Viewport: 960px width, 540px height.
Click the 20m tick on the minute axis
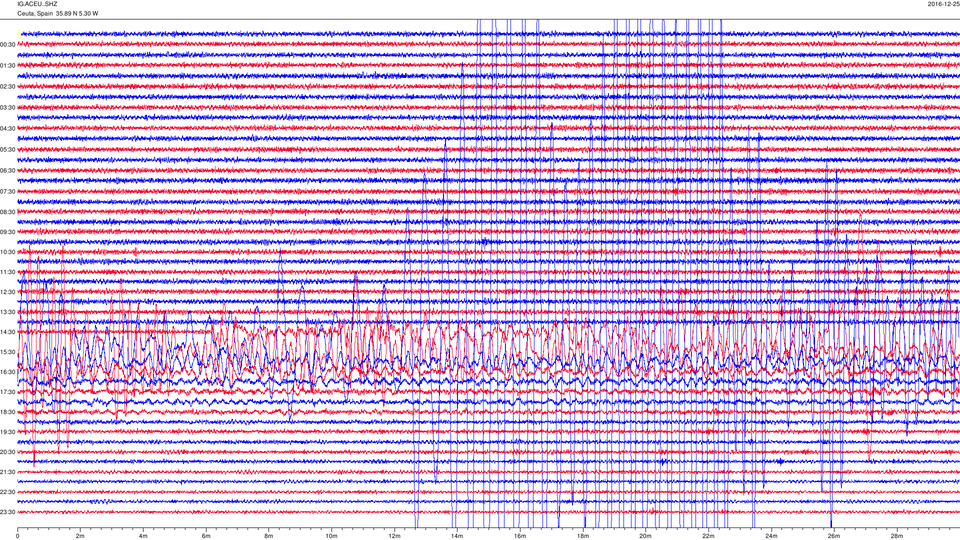coord(645,536)
